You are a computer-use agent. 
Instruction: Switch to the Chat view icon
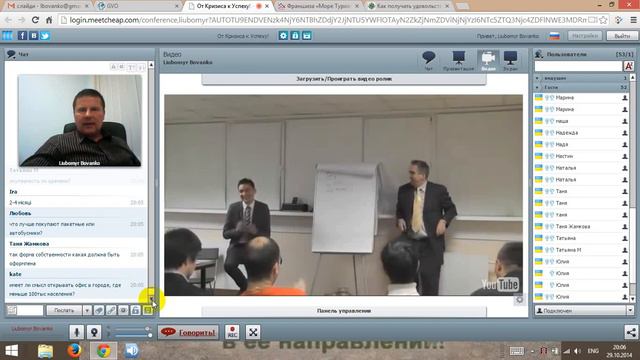tap(429, 61)
